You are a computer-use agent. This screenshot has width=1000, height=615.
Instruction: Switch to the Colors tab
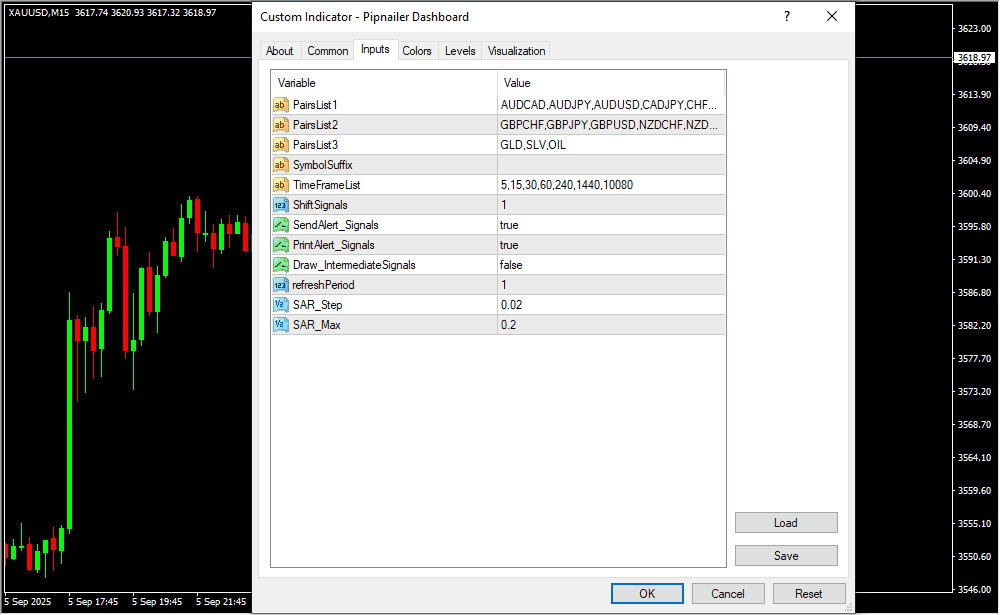[417, 51]
